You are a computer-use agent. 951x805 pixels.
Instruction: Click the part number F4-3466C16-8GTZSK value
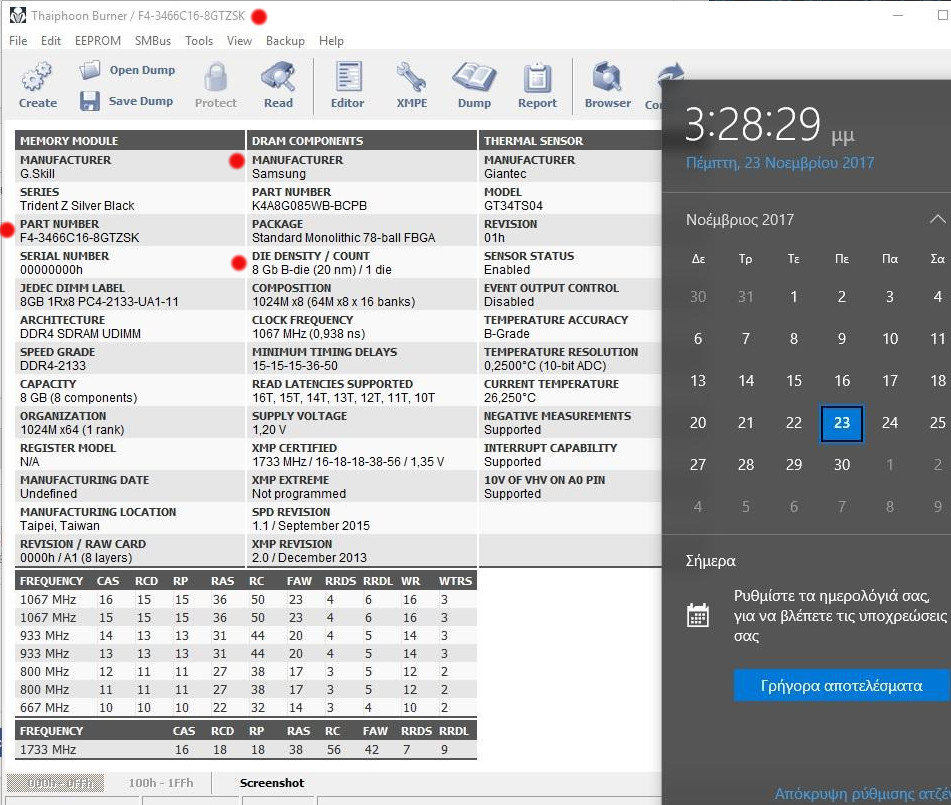click(79, 238)
